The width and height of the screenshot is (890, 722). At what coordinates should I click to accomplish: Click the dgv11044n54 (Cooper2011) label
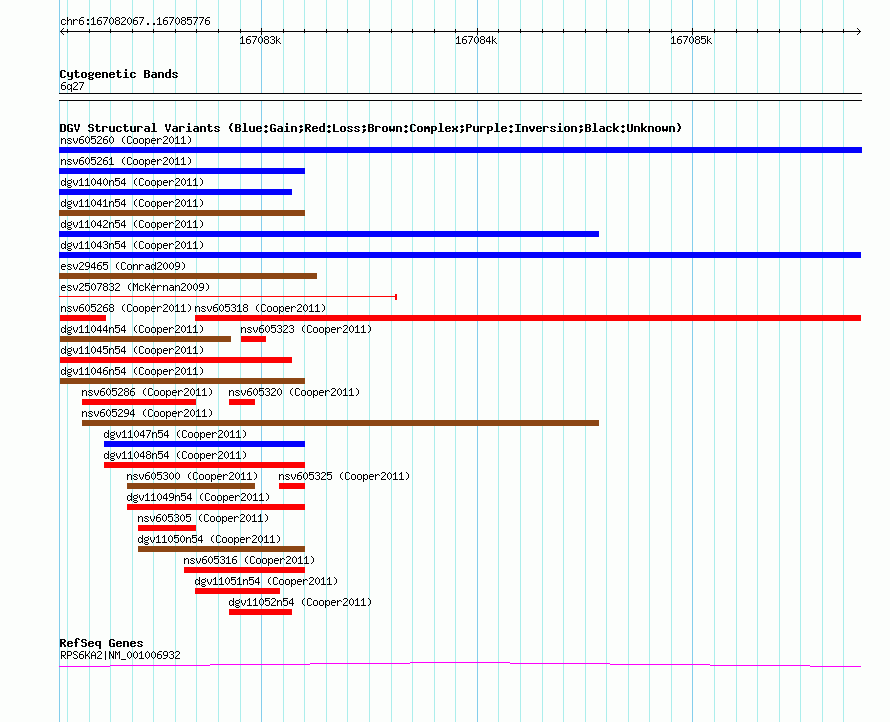tap(132, 329)
